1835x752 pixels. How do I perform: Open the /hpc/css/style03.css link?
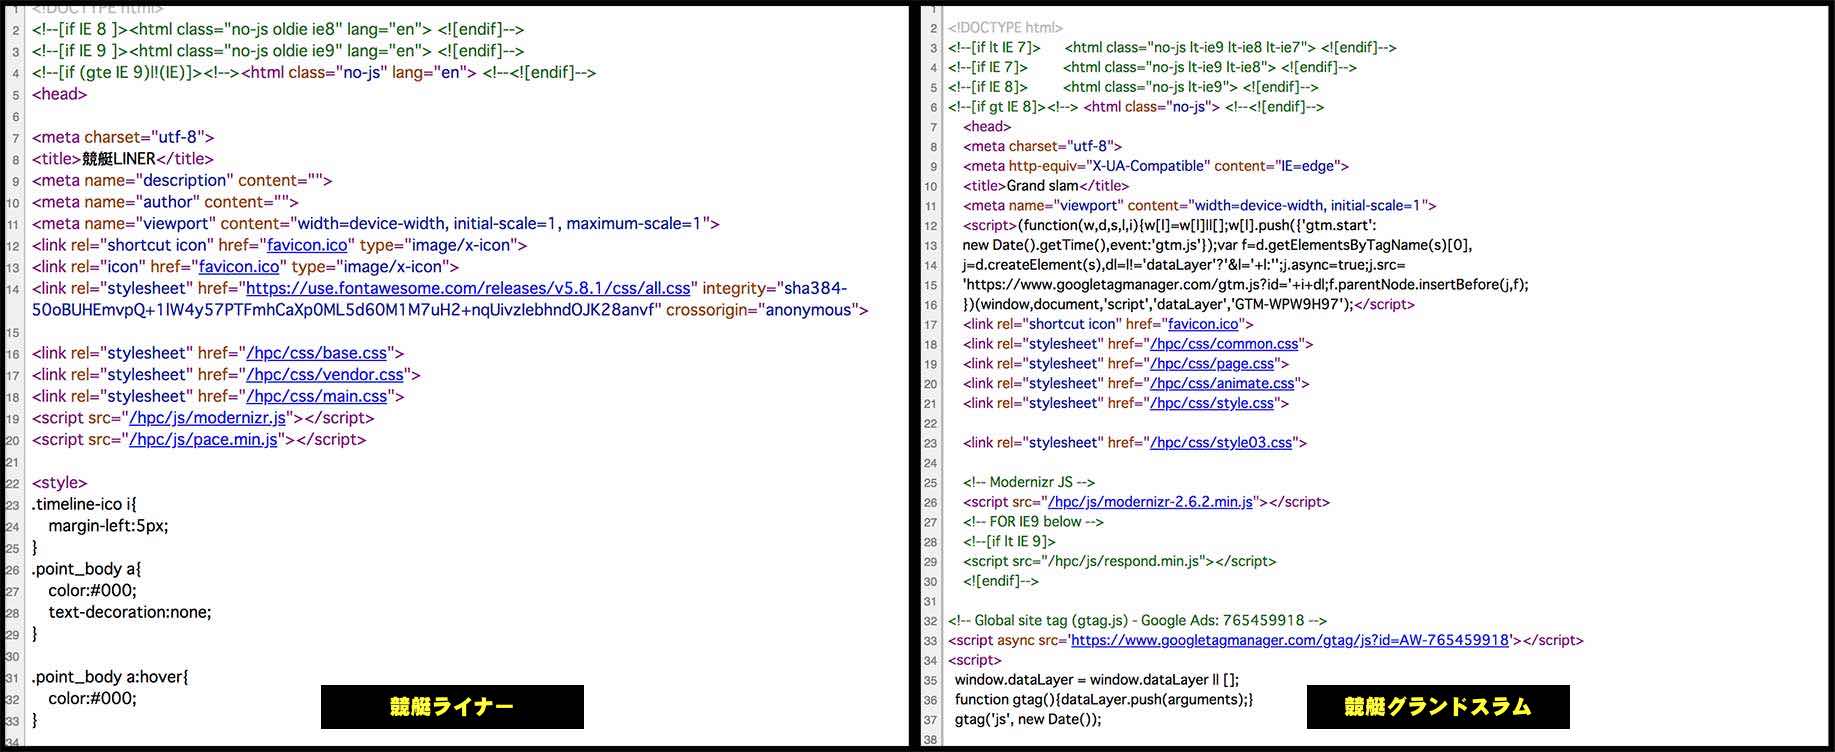pyautogui.click(x=1221, y=443)
